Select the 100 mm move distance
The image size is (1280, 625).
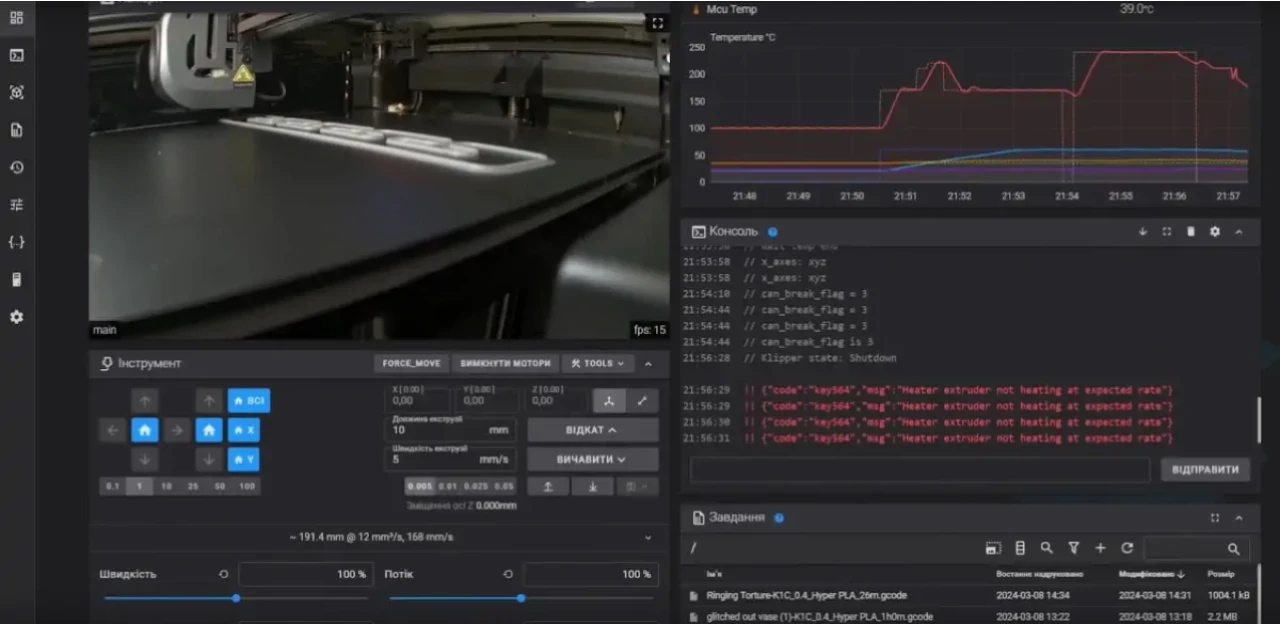click(x=247, y=486)
